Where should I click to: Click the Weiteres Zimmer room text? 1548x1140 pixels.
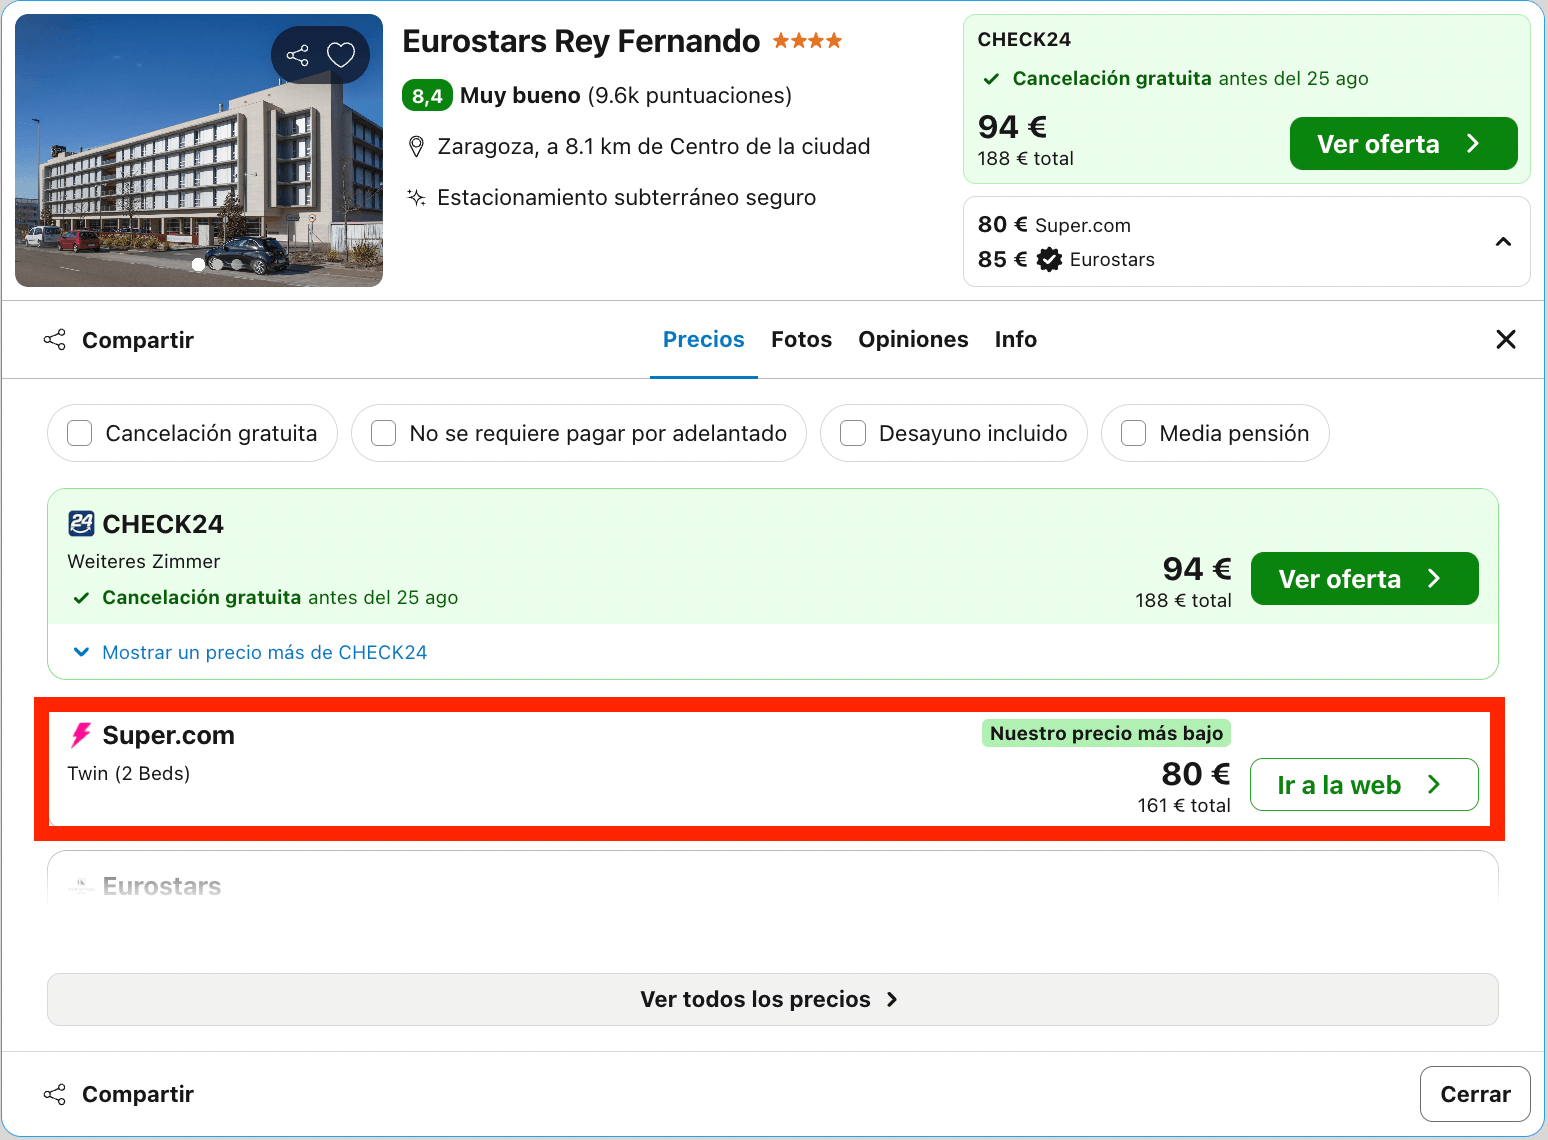pos(144,561)
